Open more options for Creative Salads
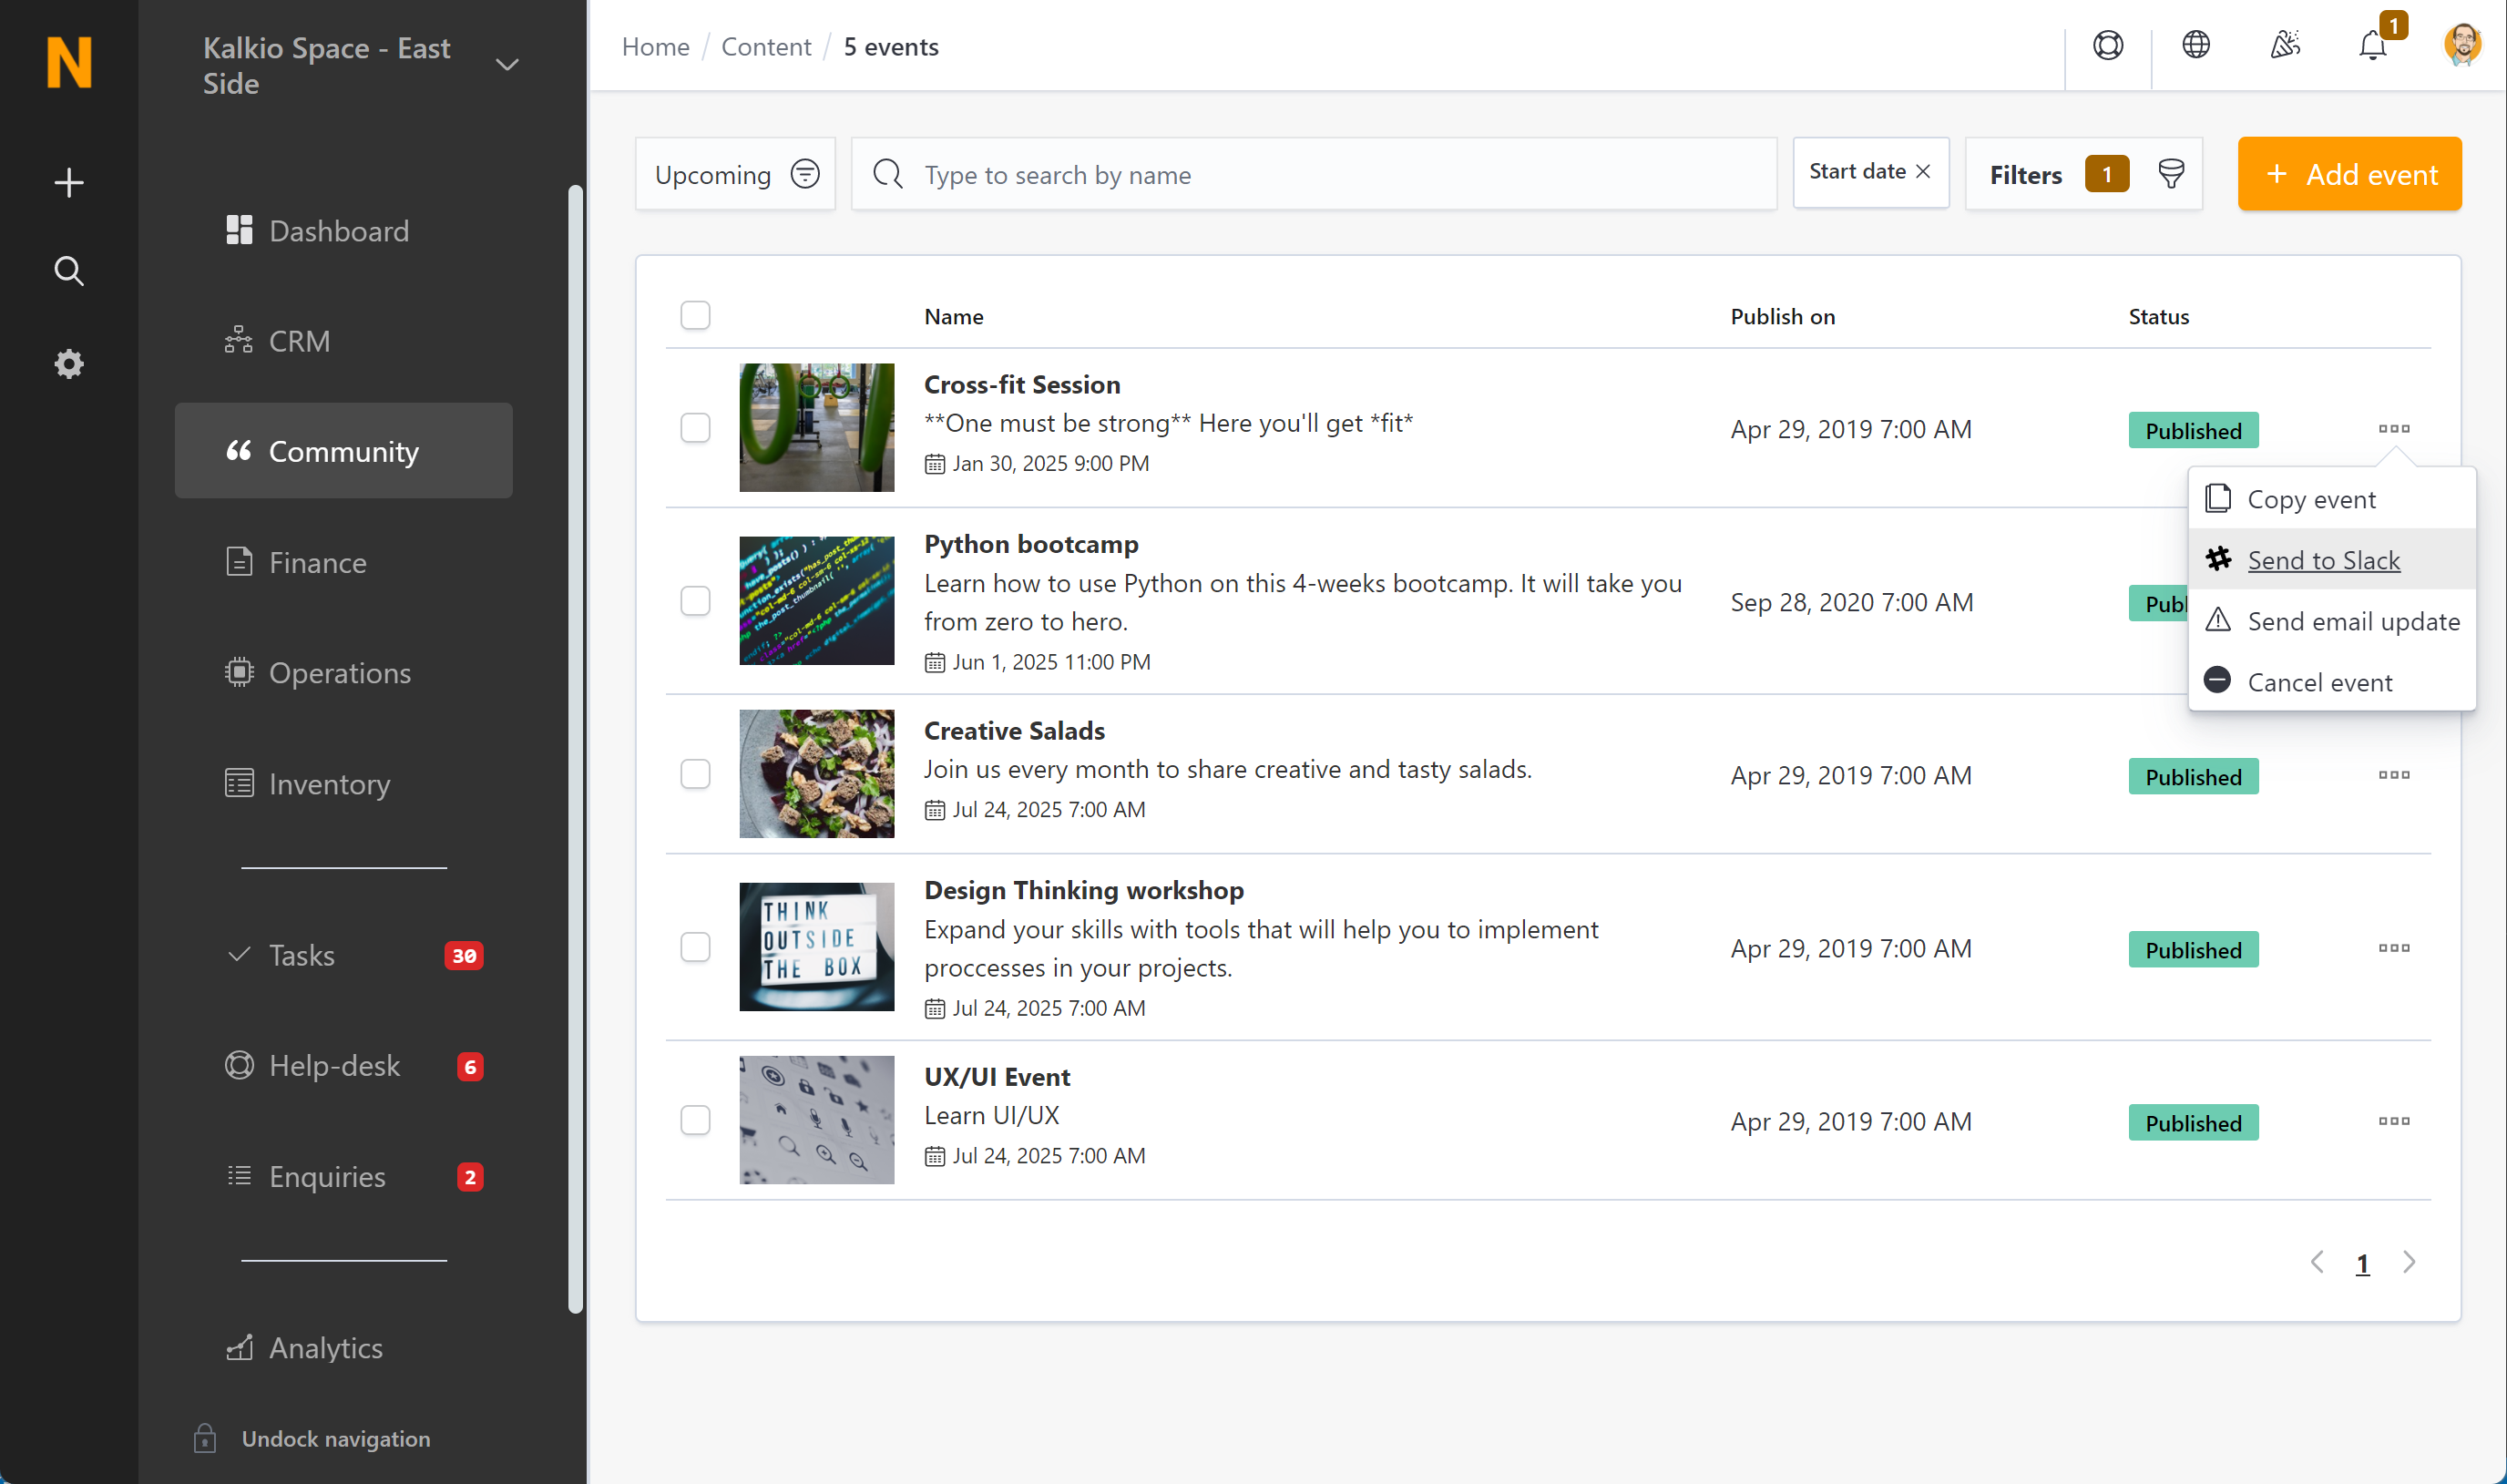This screenshot has width=2507, height=1484. coord(2394,775)
